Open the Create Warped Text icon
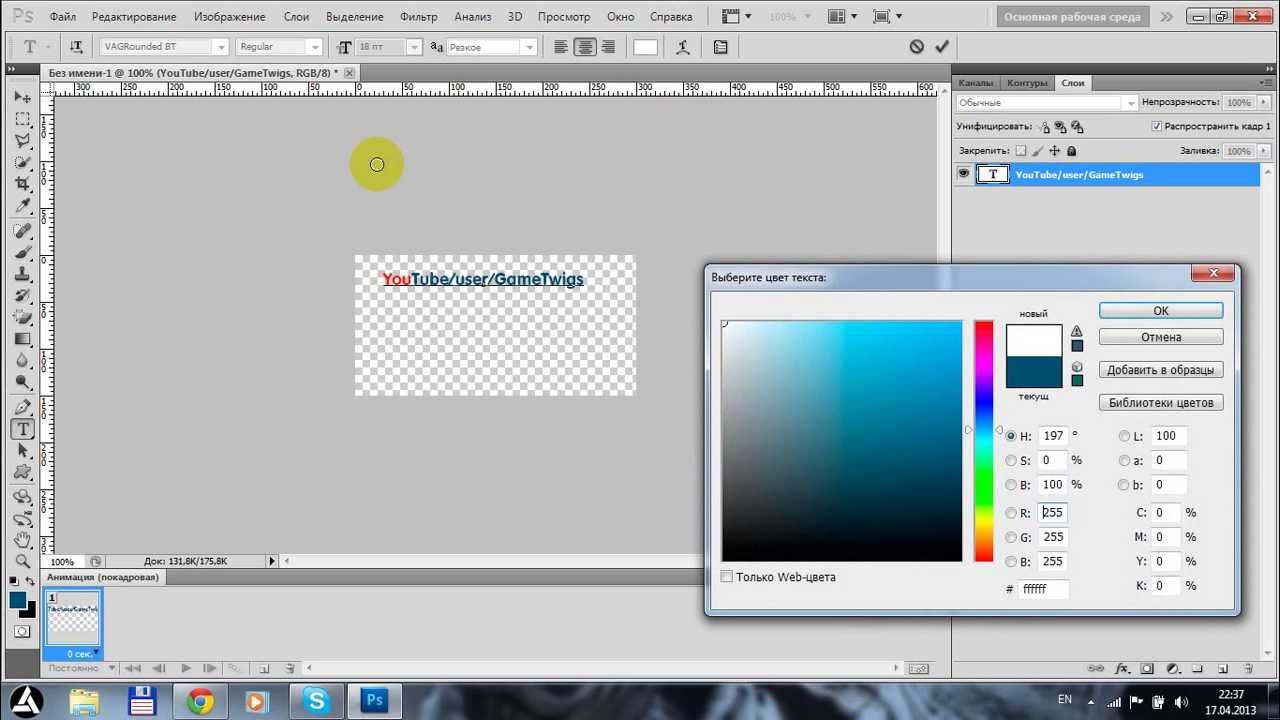This screenshot has height=720, width=1280. click(683, 47)
